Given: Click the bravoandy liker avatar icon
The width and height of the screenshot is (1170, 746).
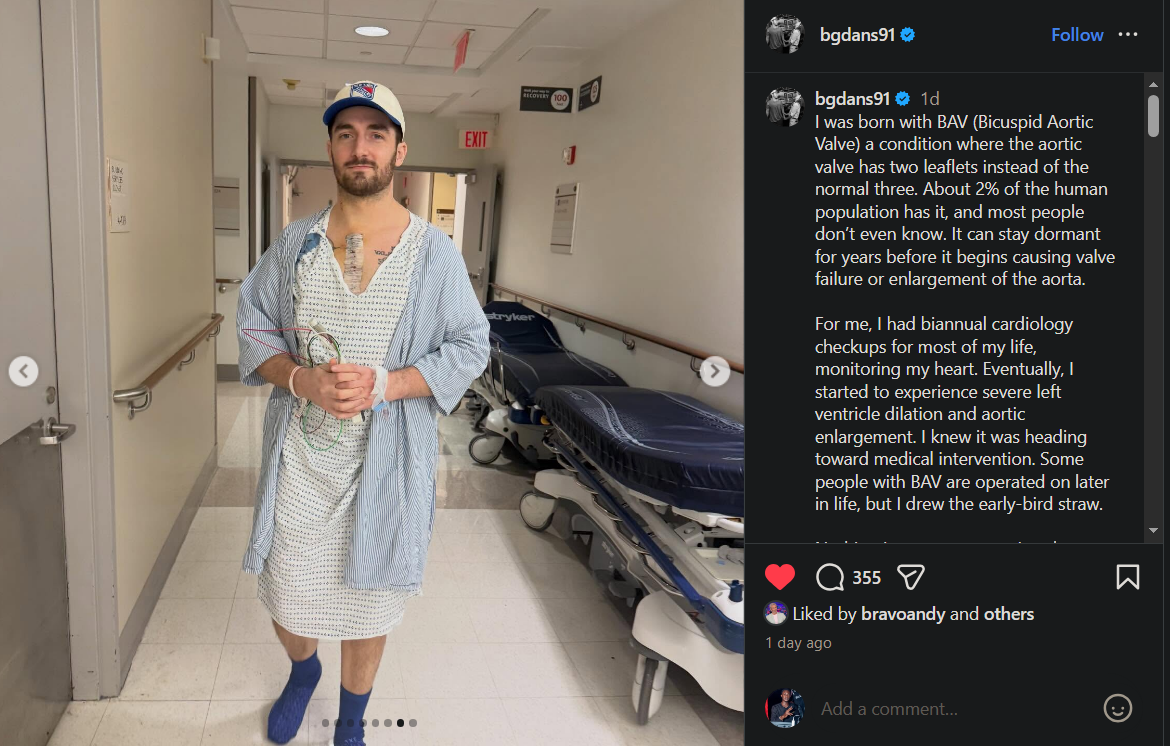Looking at the screenshot, I should coord(776,613).
